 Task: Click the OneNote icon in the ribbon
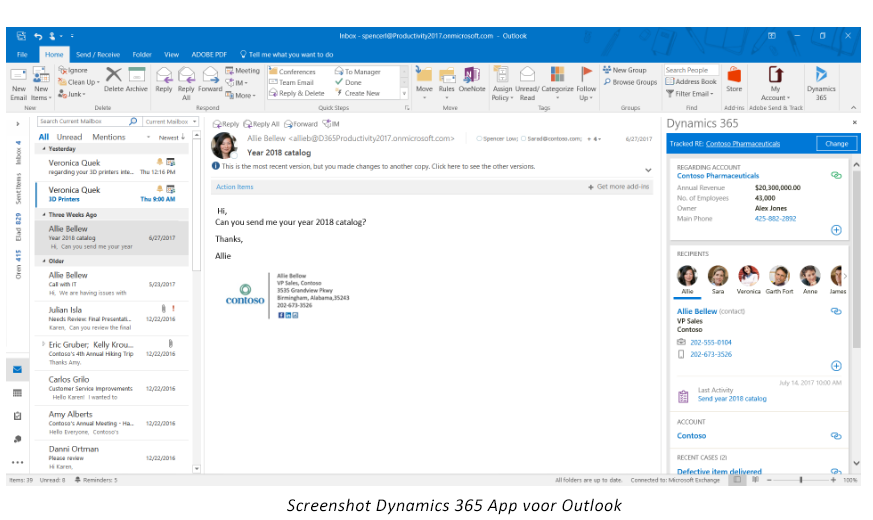pos(472,81)
